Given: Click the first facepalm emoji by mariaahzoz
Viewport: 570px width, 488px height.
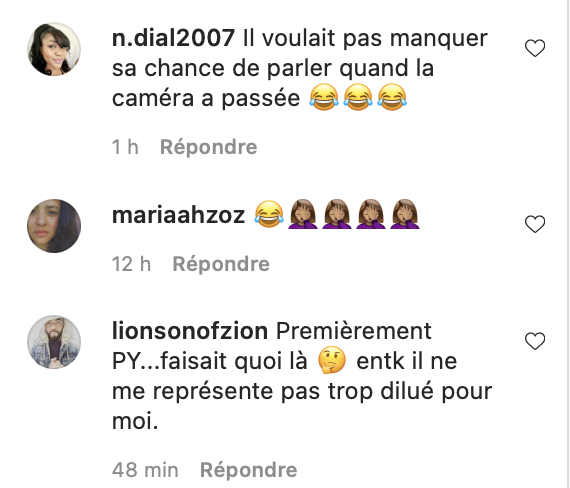Looking at the screenshot, I should (x=303, y=214).
